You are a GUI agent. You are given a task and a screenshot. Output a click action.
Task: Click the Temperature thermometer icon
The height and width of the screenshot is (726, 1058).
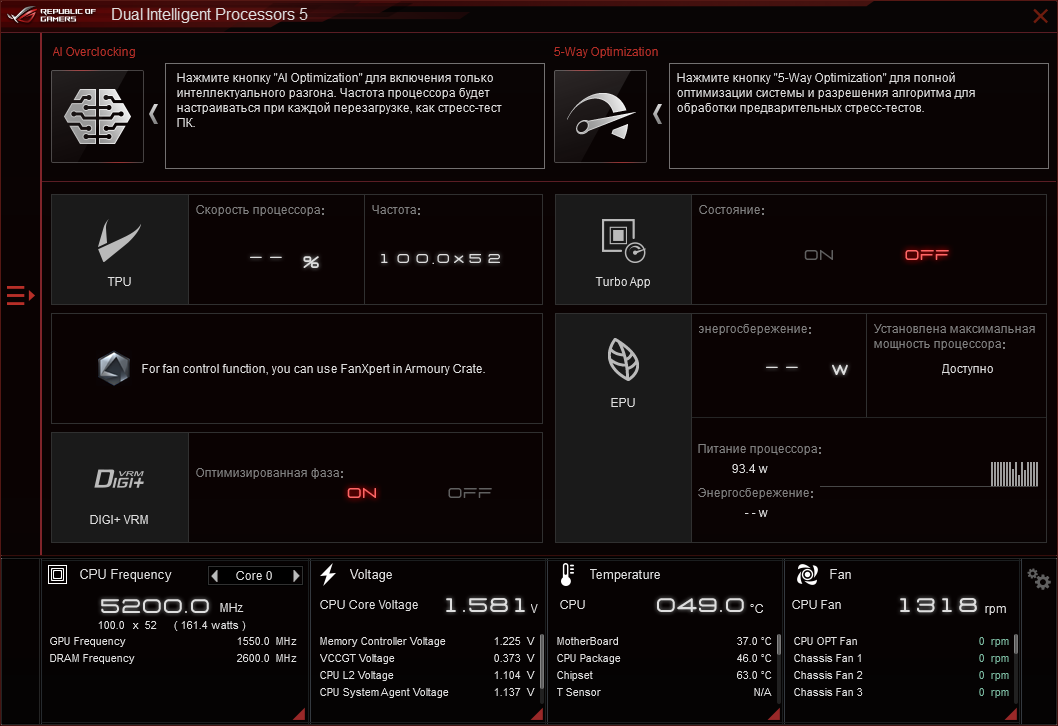[x=567, y=575]
